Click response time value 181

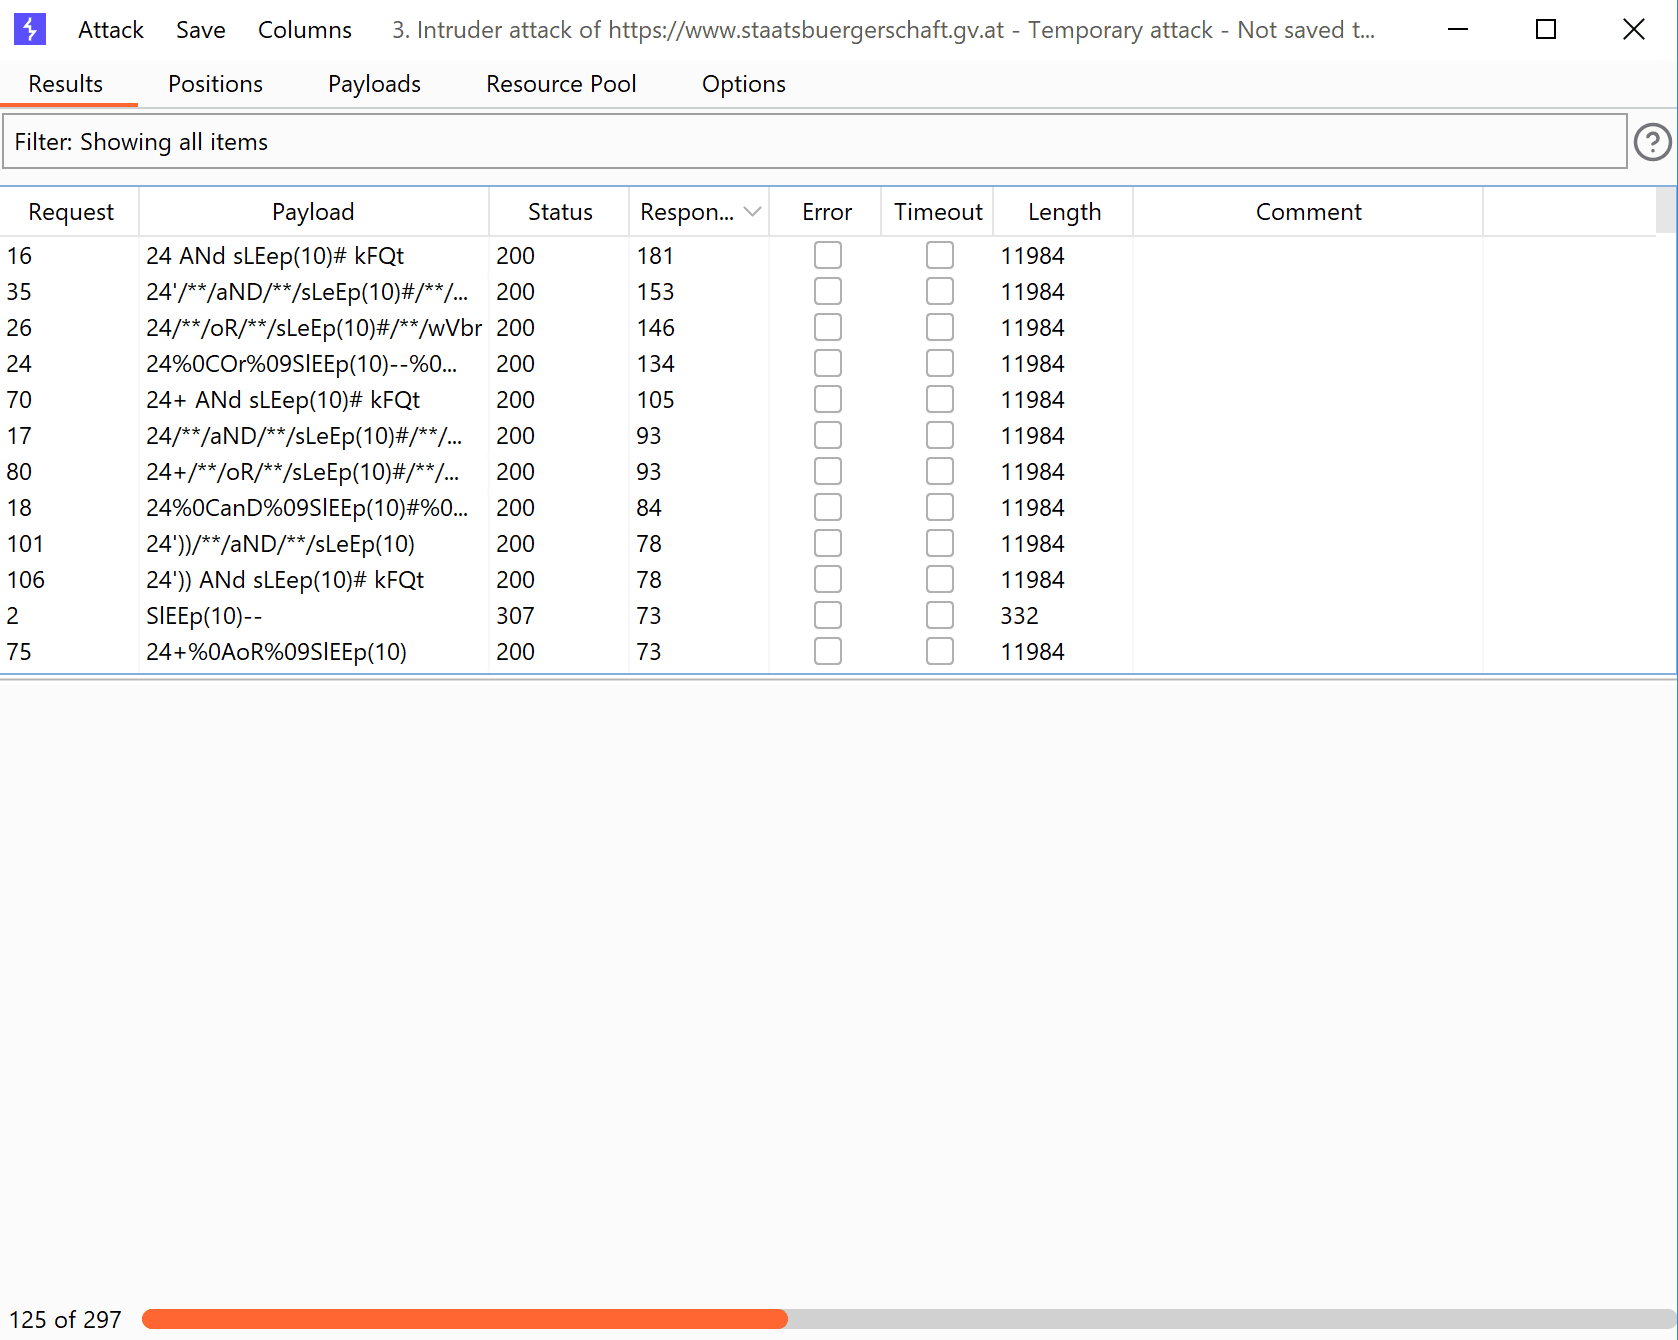pyautogui.click(x=655, y=256)
